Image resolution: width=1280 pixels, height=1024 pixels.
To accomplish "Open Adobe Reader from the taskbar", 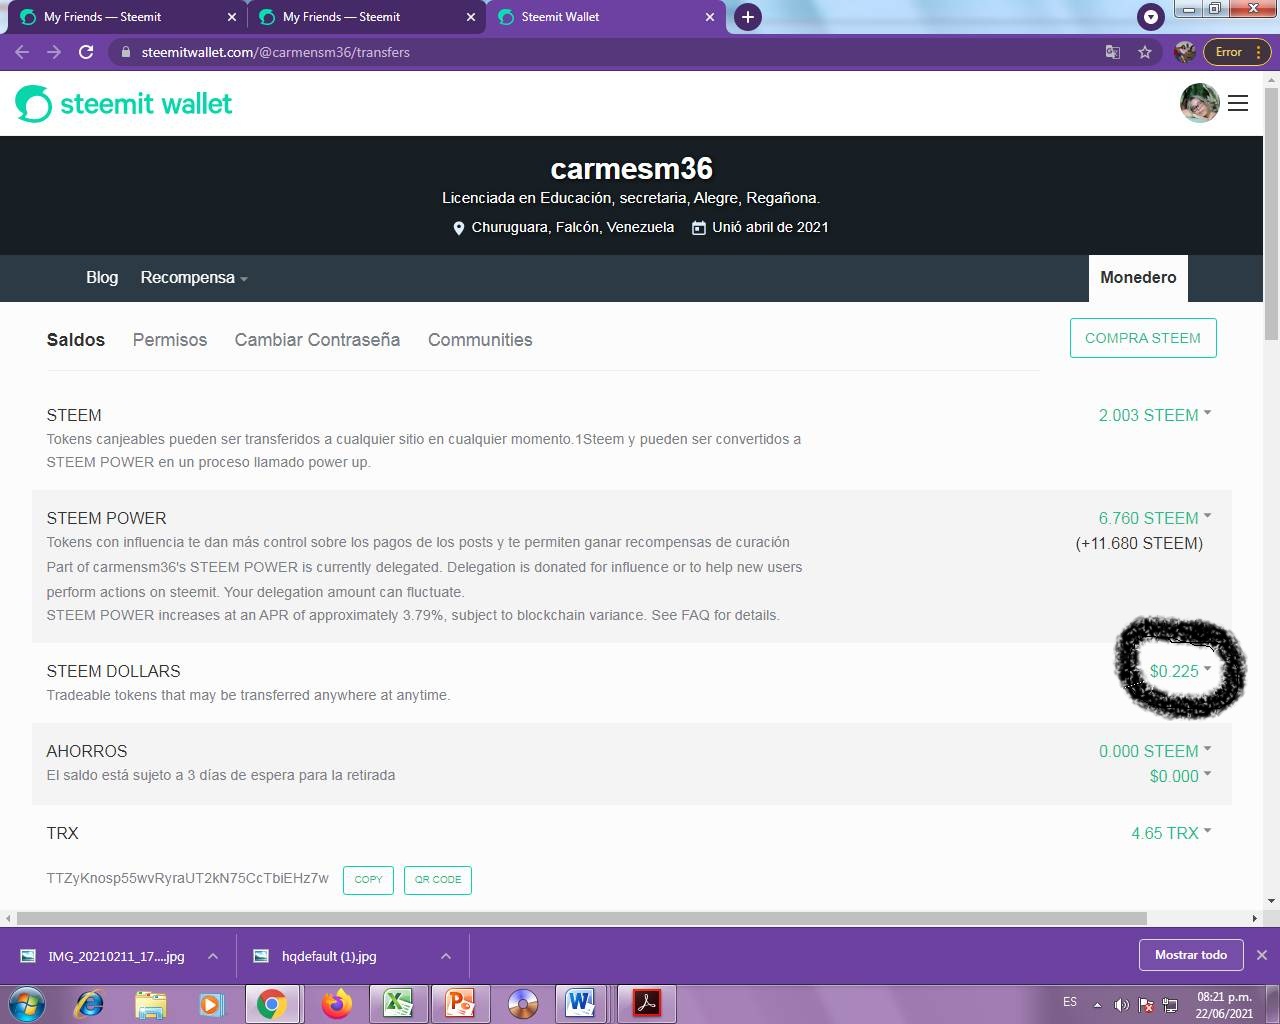I will click(646, 1003).
